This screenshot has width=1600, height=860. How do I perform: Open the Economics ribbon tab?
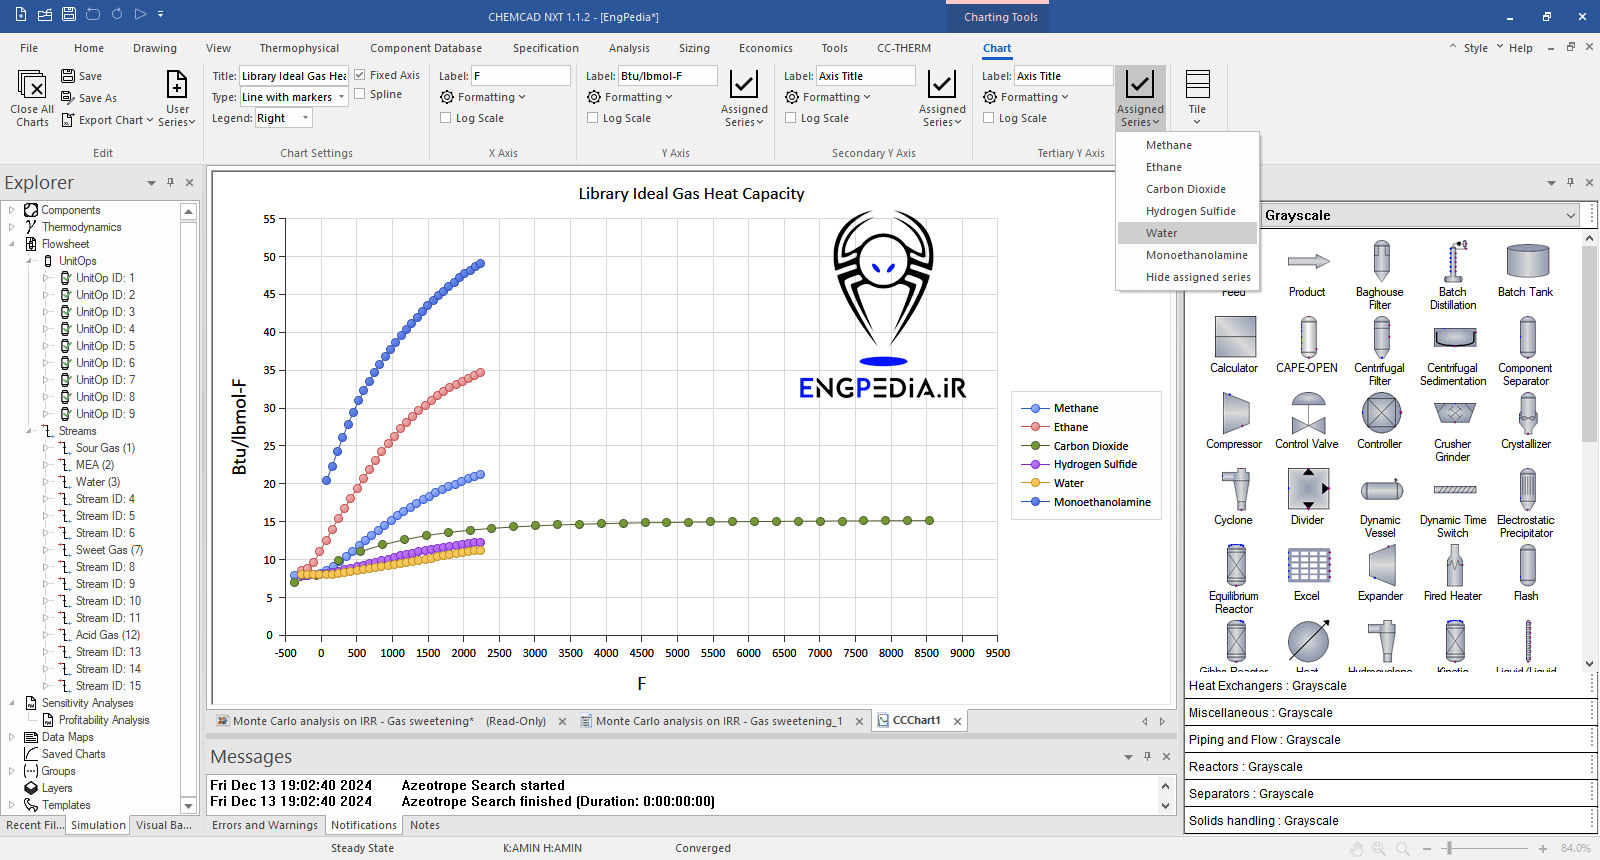click(x=766, y=48)
